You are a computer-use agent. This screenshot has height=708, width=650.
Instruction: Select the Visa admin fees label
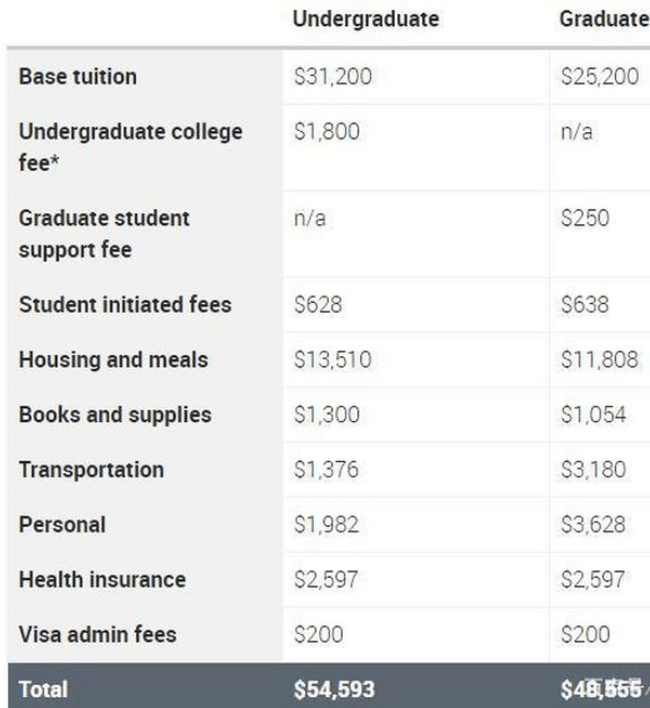(x=98, y=635)
